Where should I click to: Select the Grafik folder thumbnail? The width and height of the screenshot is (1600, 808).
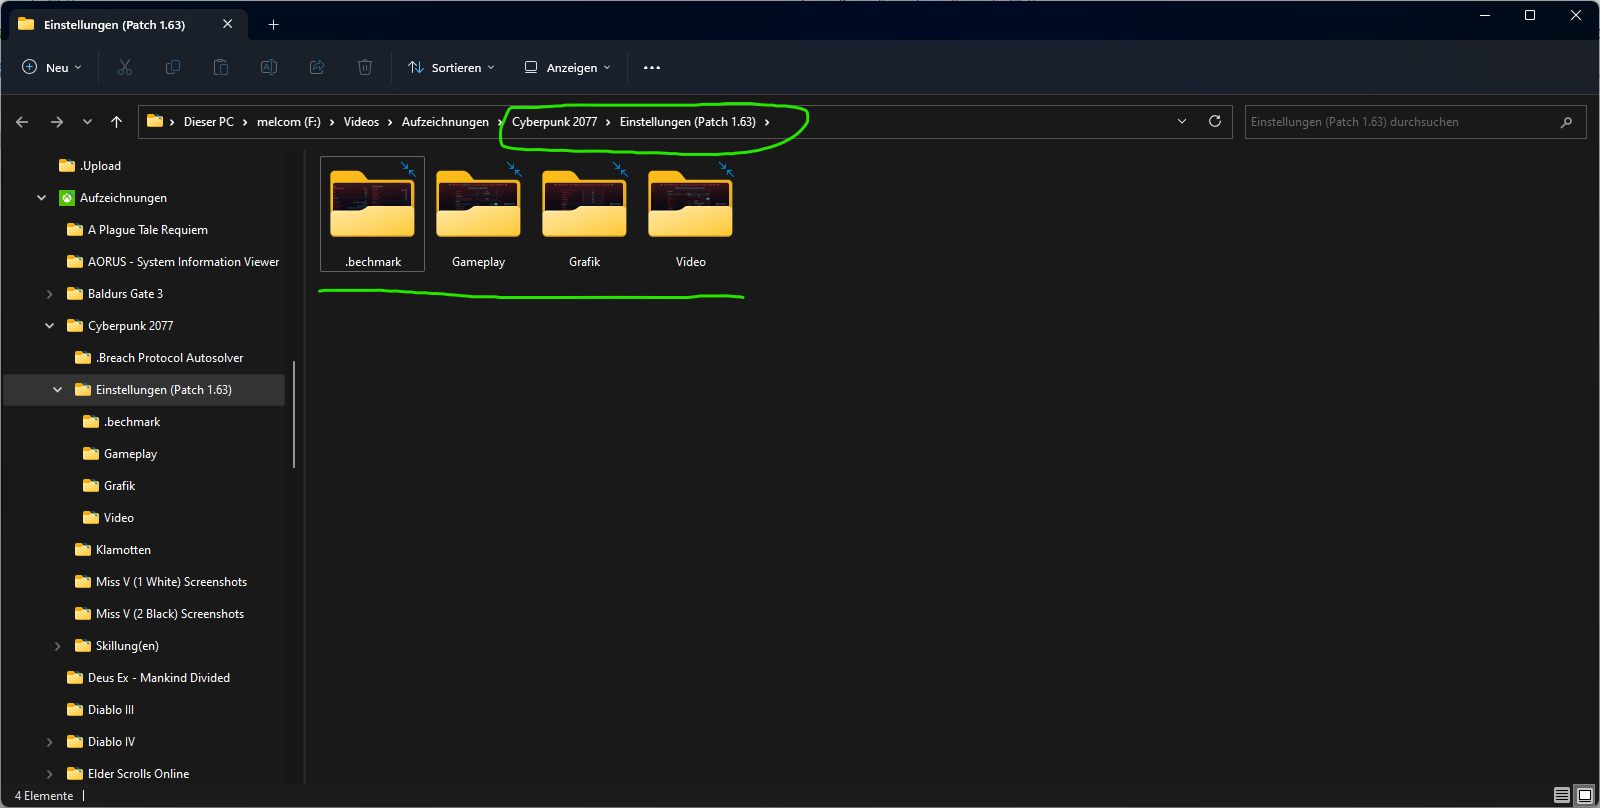pos(584,214)
